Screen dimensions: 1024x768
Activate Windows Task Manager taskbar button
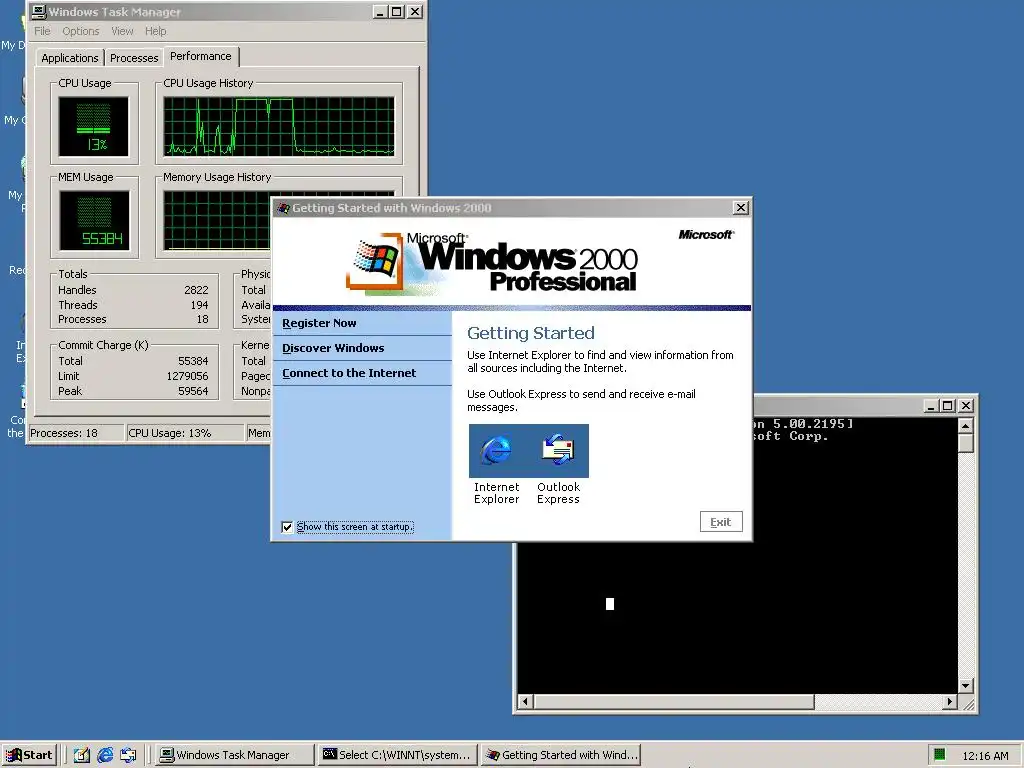tap(234, 755)
